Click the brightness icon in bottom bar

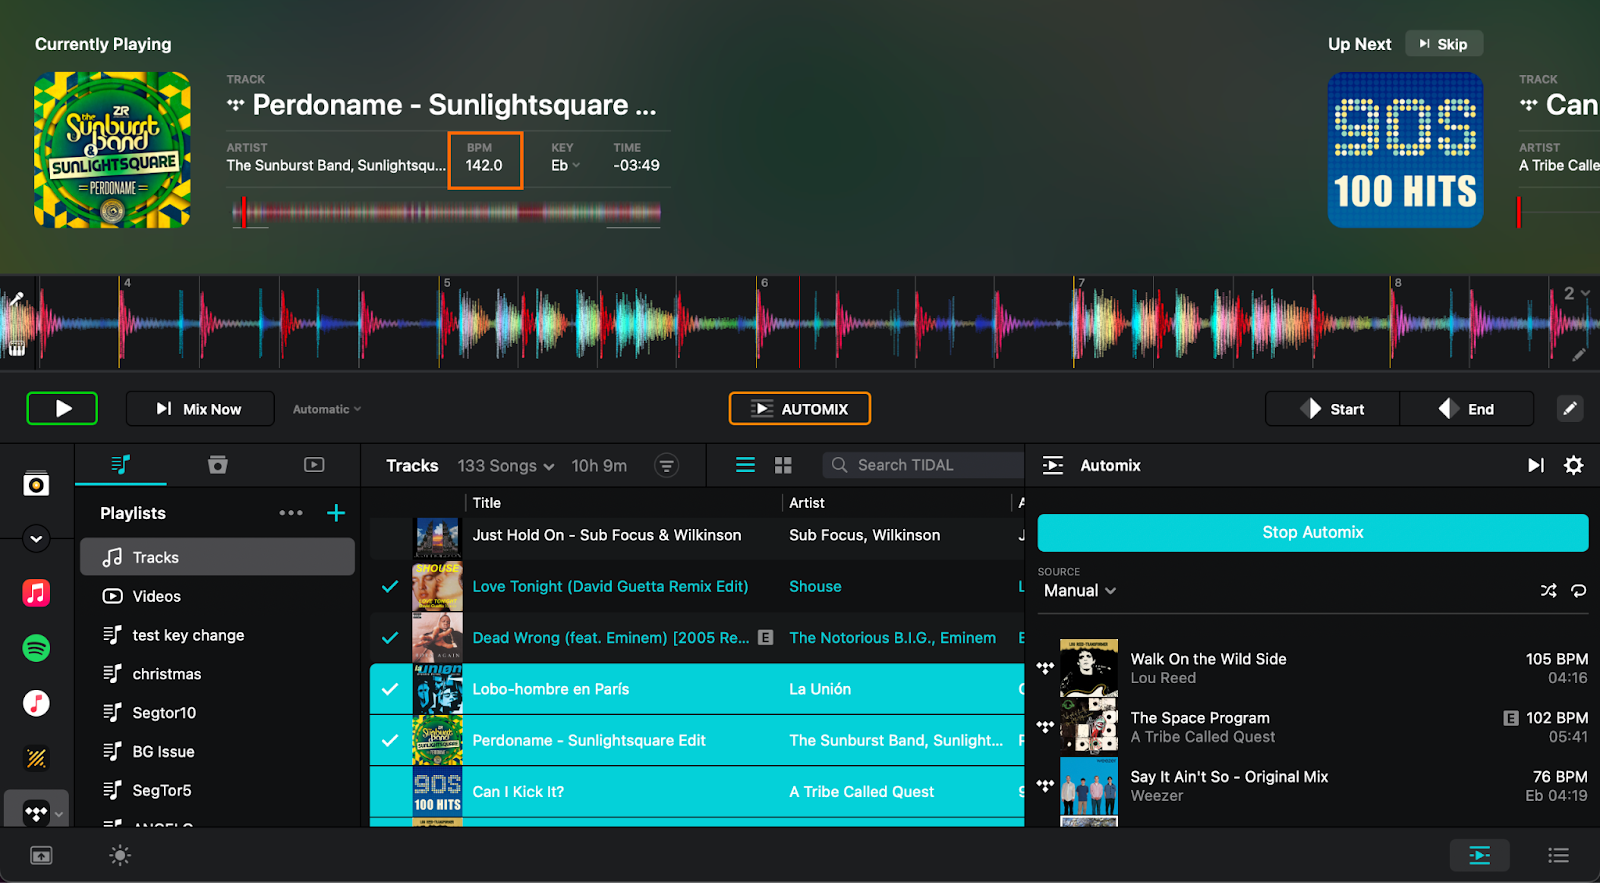point(120,855)
